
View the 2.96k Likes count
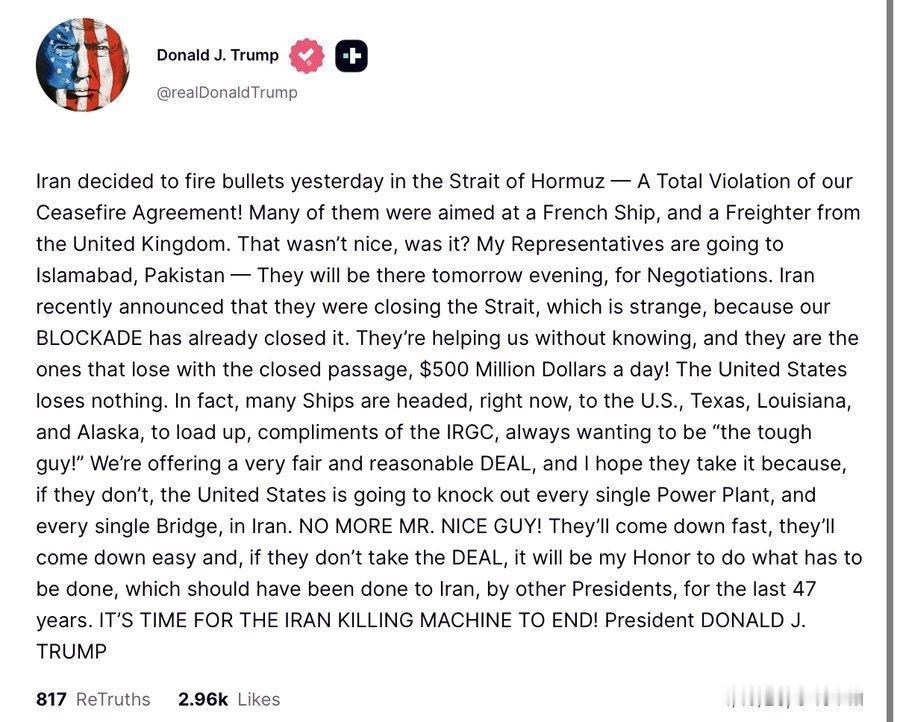pyautogui.click(x=229, y=699)
